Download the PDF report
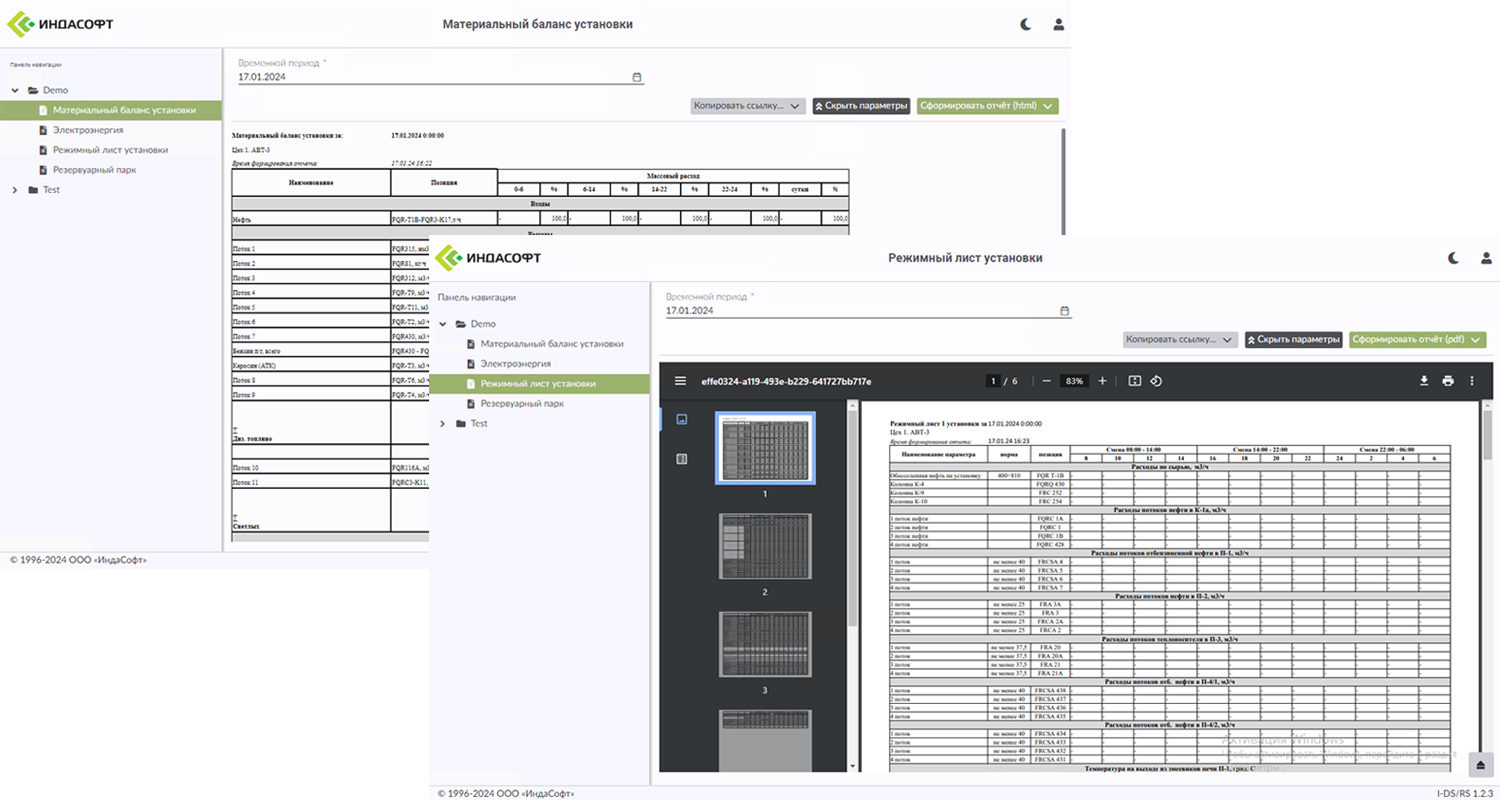Image resolution: width=1500 pixels, height=800 pixels. [1424, 381]
